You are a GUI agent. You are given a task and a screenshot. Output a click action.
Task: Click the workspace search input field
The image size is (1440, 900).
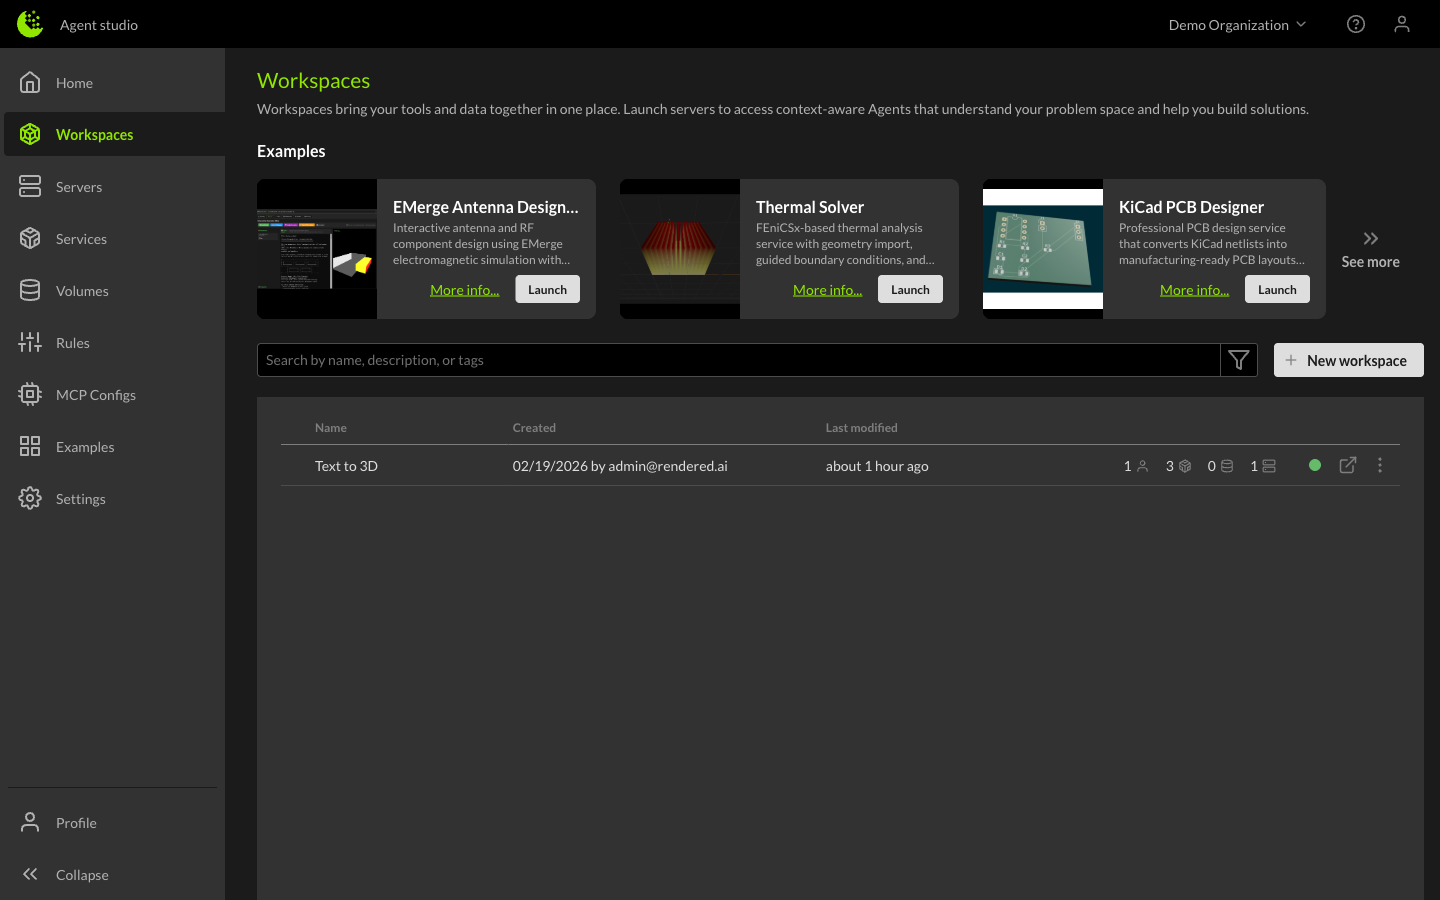(700, 359)
